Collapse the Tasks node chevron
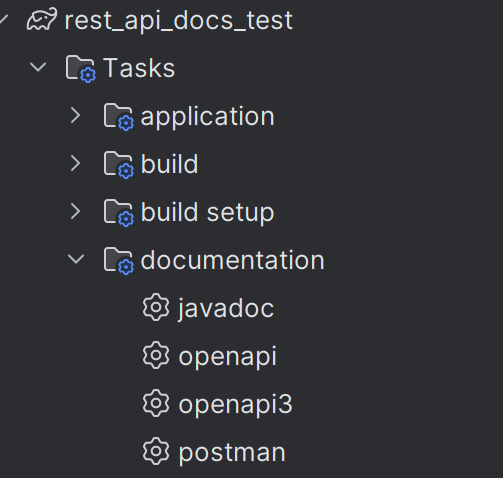This screenshot has width=503, height=478. [x=38, y=68]
